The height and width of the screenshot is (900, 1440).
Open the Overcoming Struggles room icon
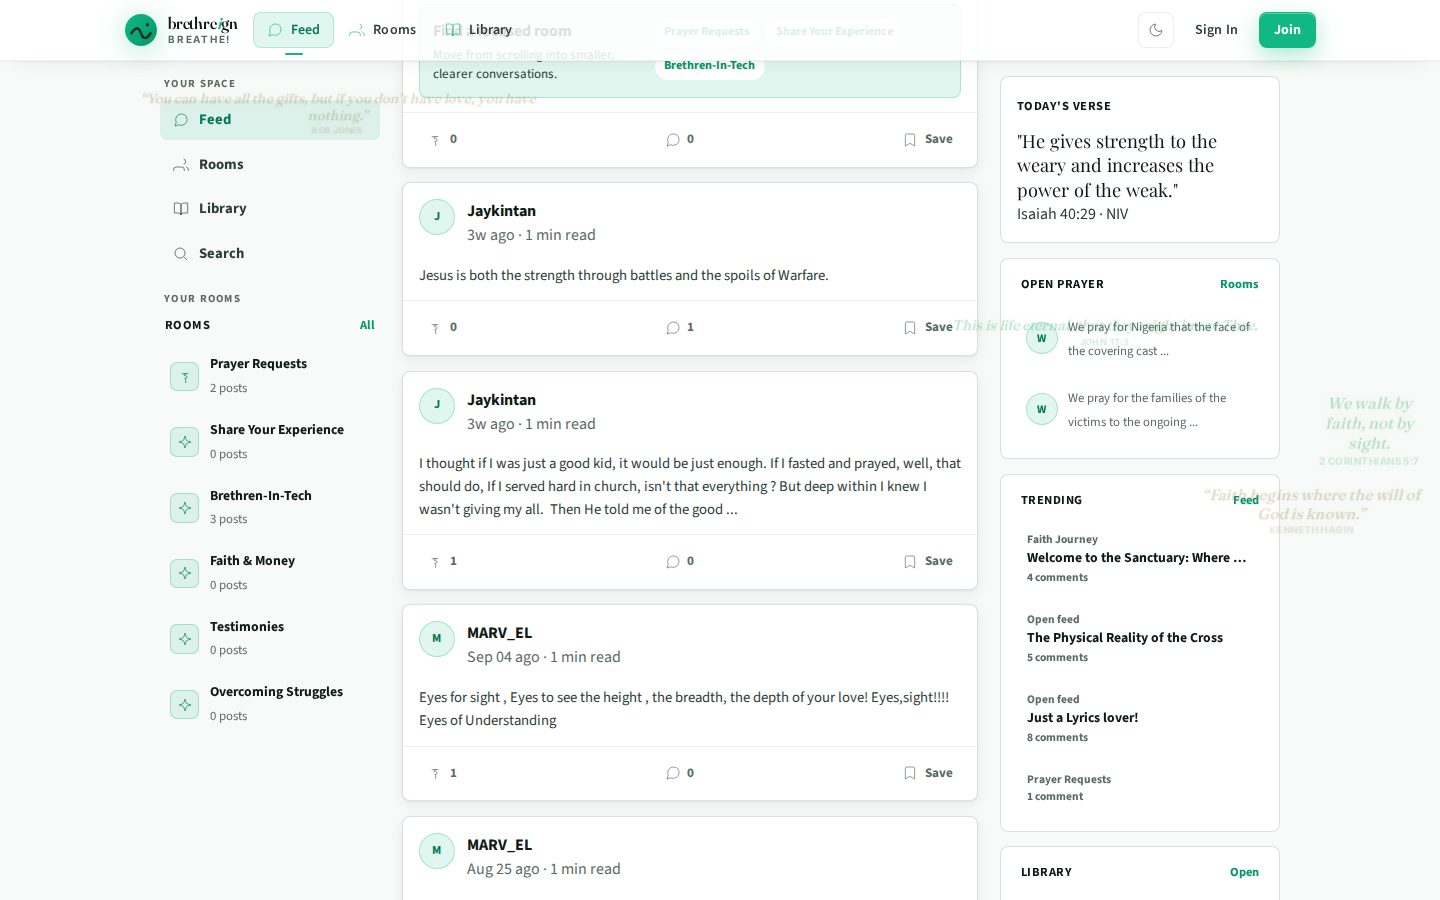coord(185,705)
